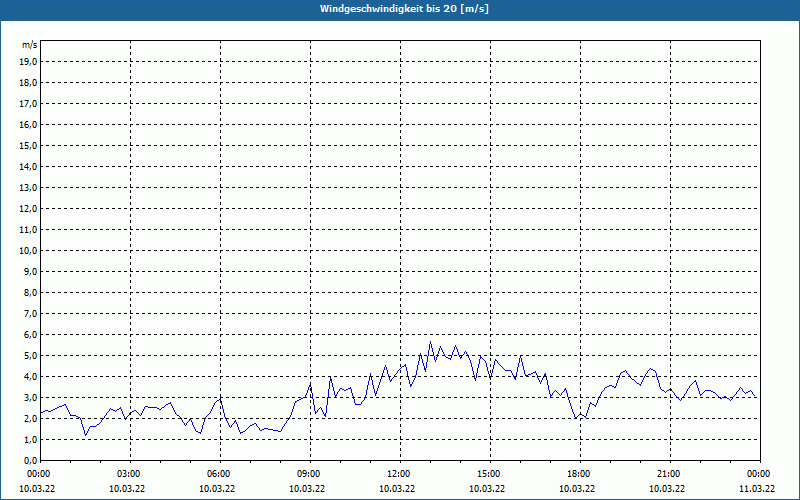Click the "4,0" y-axis value
Image resolution: width=800 pixels, height=500 pixels.
(31, 376)
